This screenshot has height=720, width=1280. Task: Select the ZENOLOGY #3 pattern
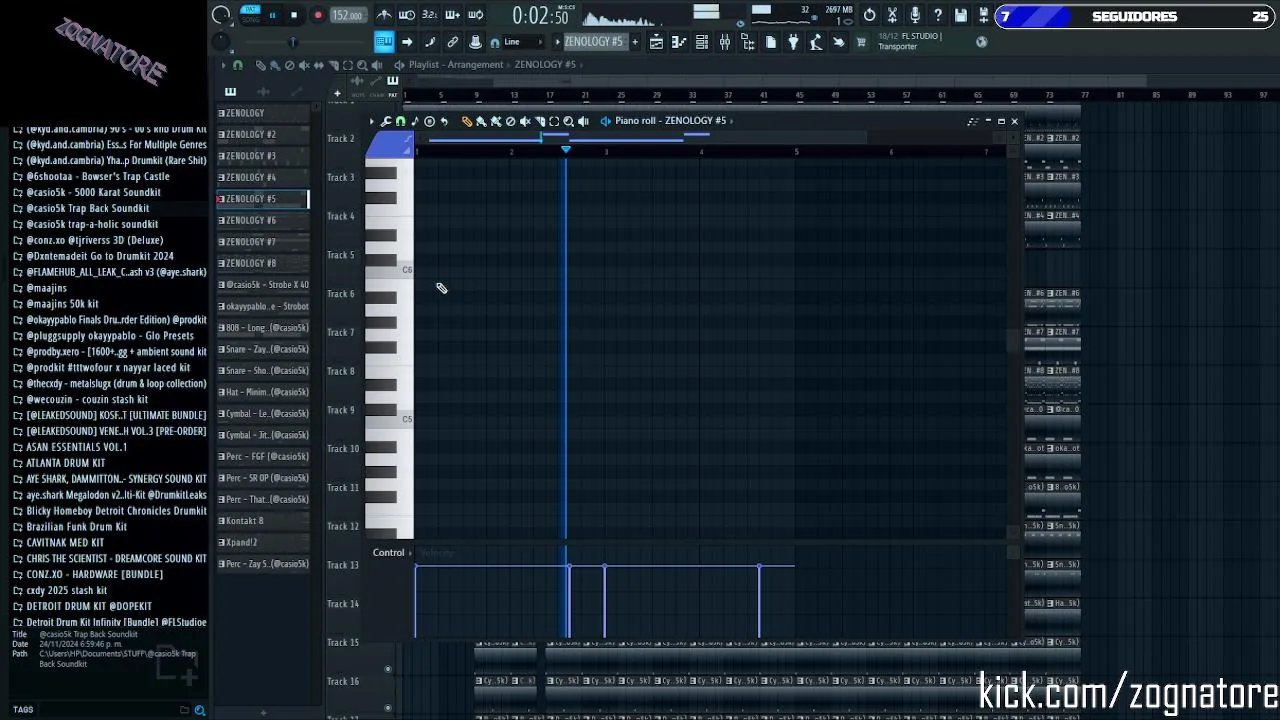263,156
